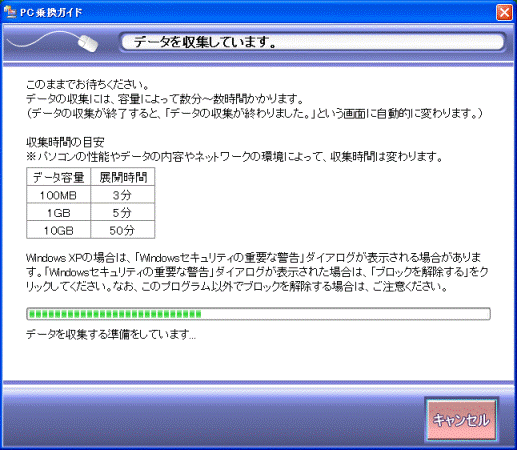Click the 10GB table cell
The width and height of the screenshot is (517, 450).
(x=58, y=230)
